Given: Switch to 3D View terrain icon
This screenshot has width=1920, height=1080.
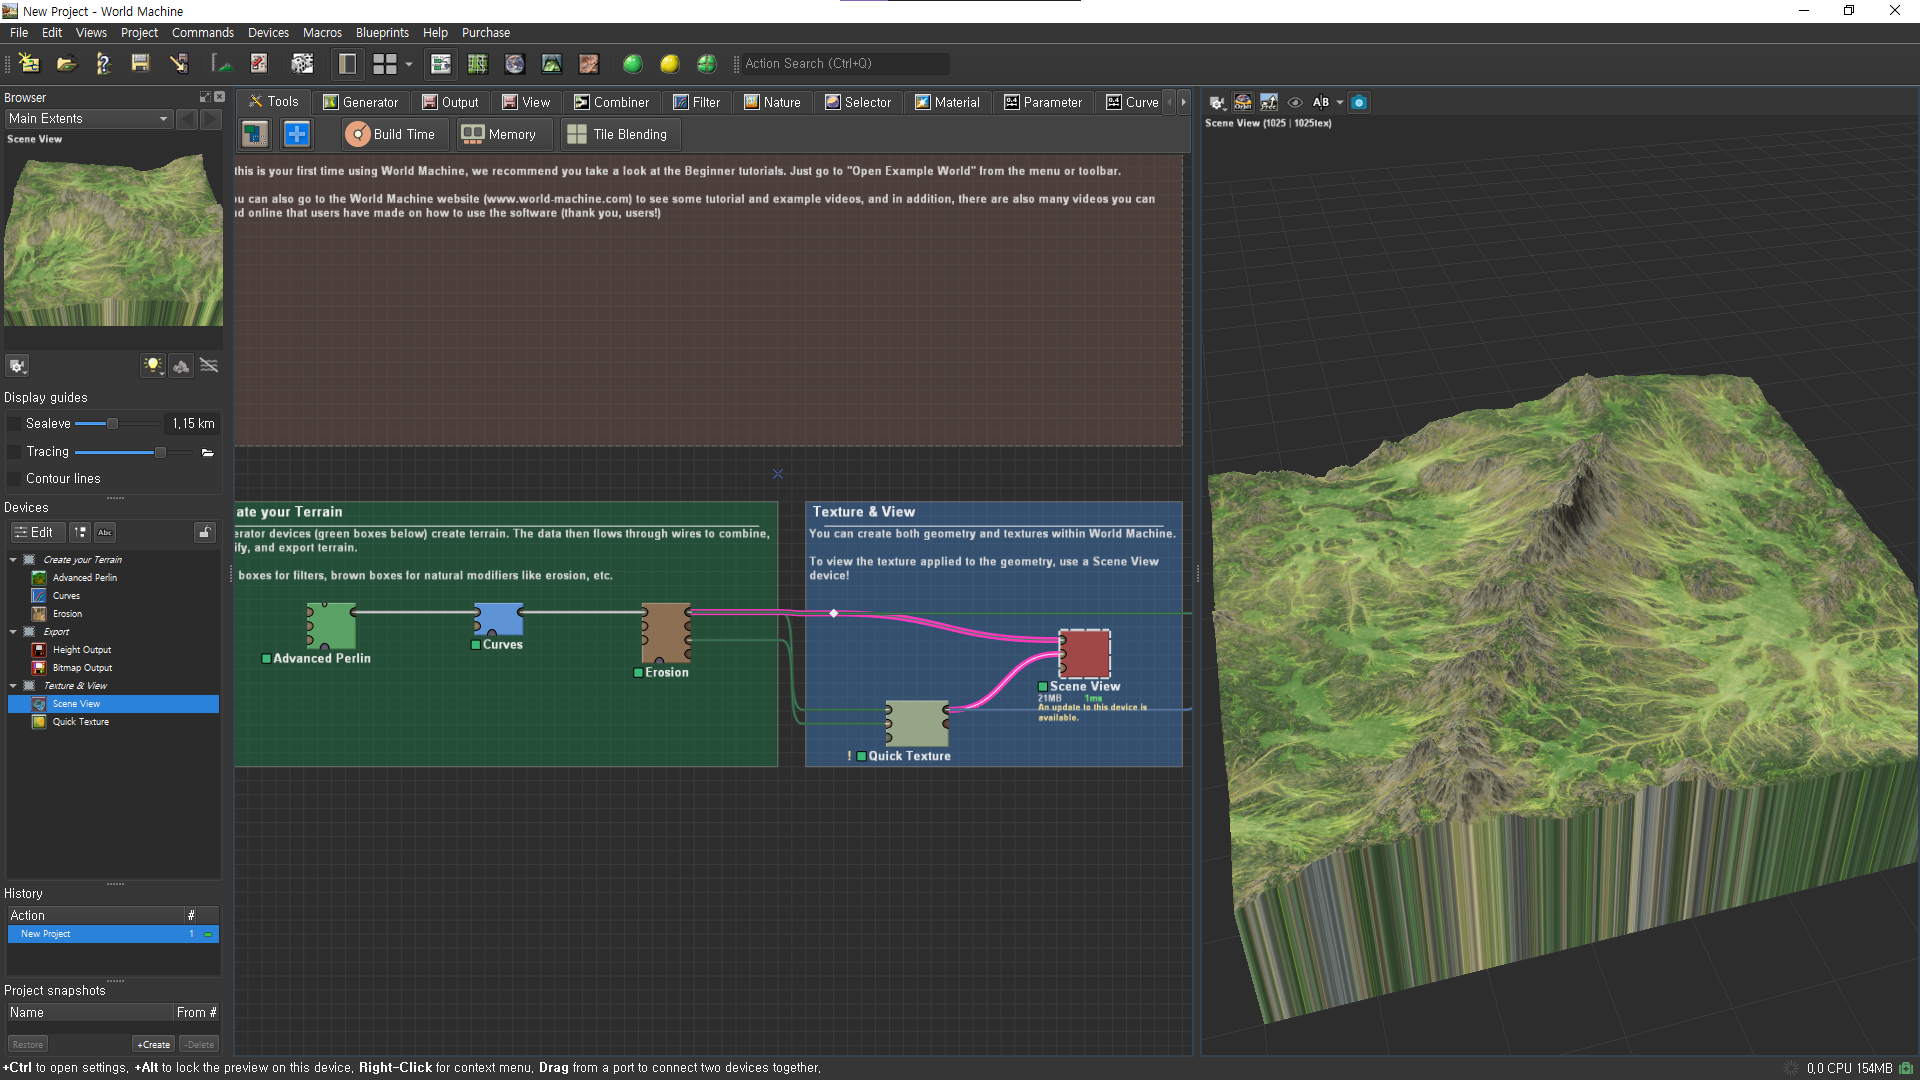Looking at the screenshot, I should (x=552, y=64).
